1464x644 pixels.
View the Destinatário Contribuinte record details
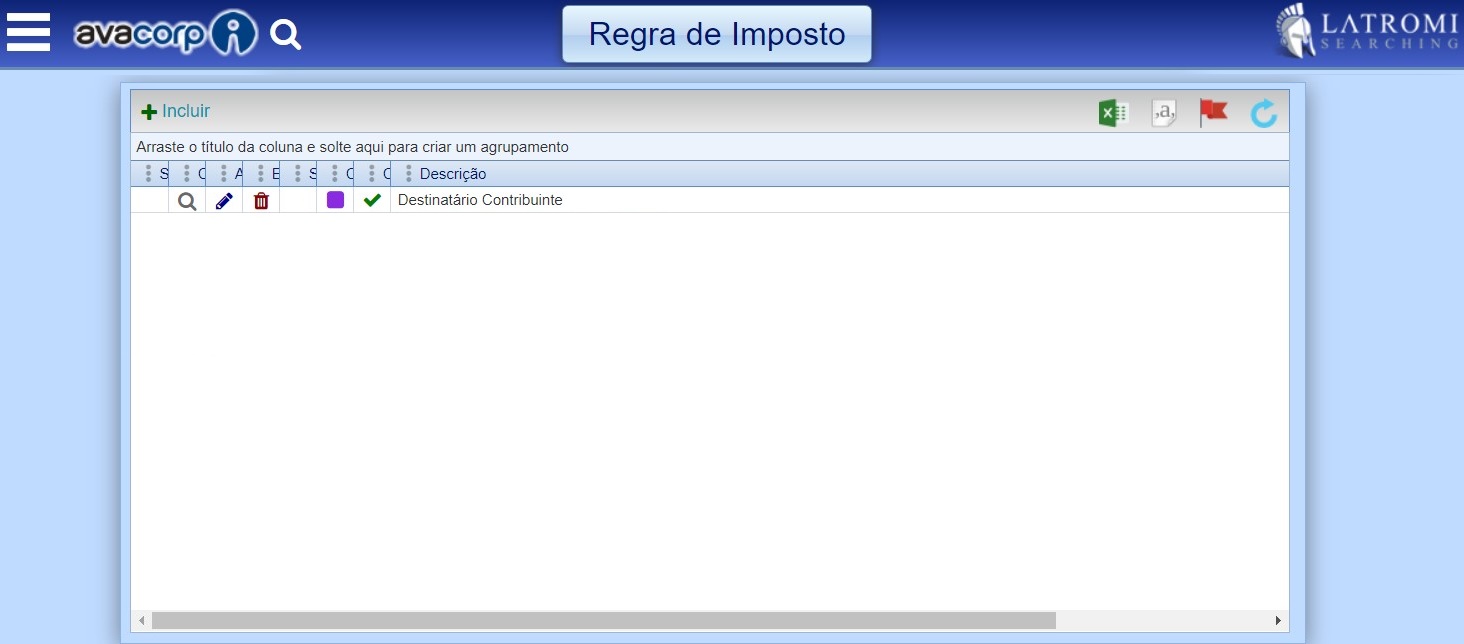point(187,201)
